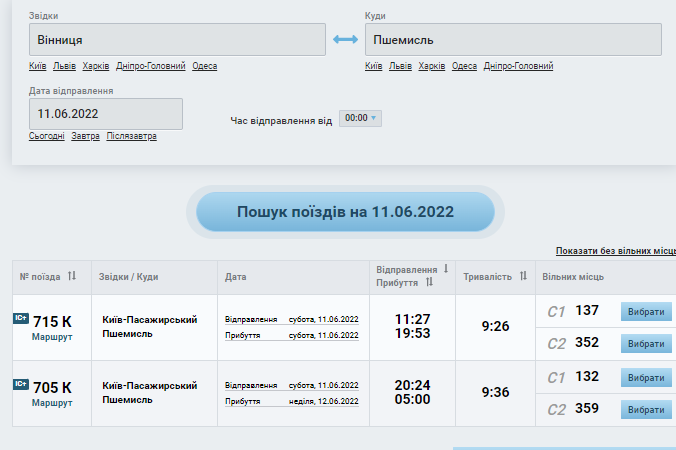Click the Вінниця origin station field
The image size is (676, 450).
pos(178,40)
